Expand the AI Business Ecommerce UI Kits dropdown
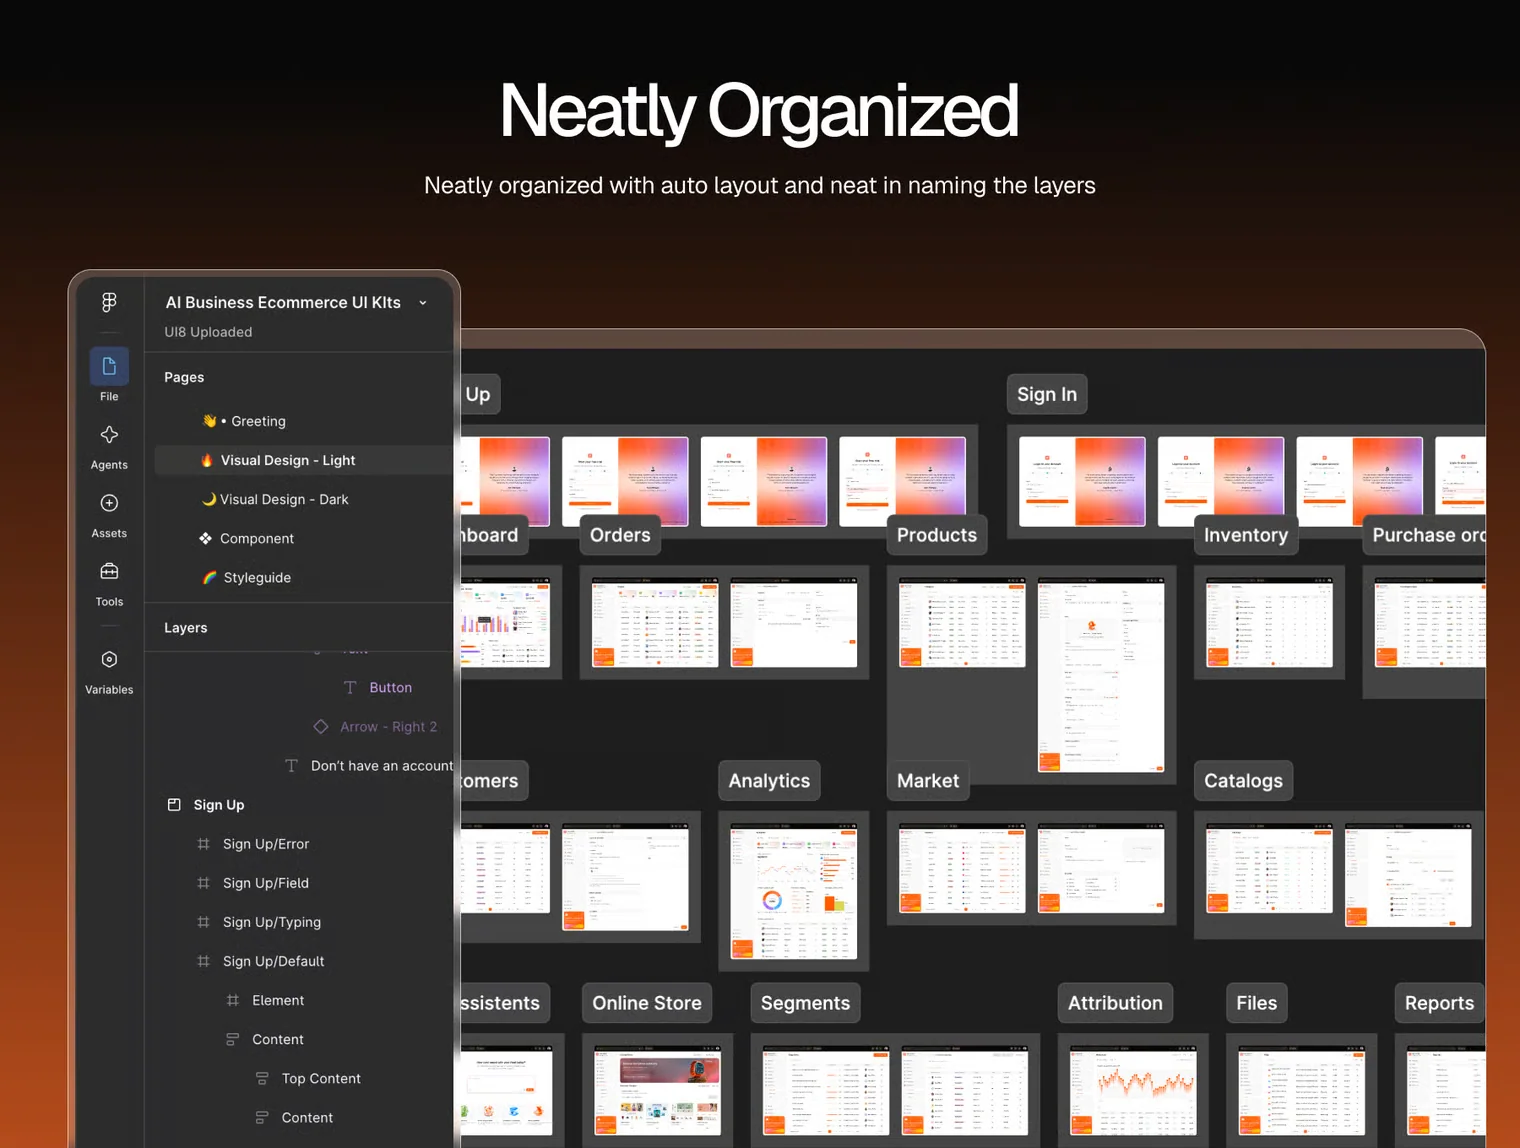 point(423,303)
